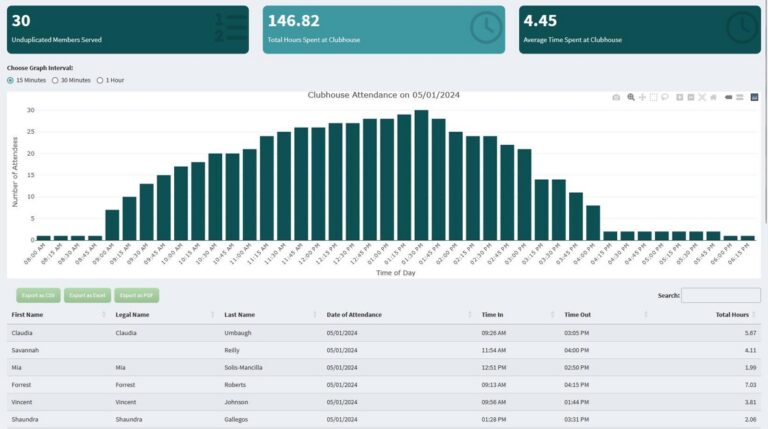The width and height of the screenshot is (768, 429).
Task: Focus the table Search input field
Action: (721, 295)
